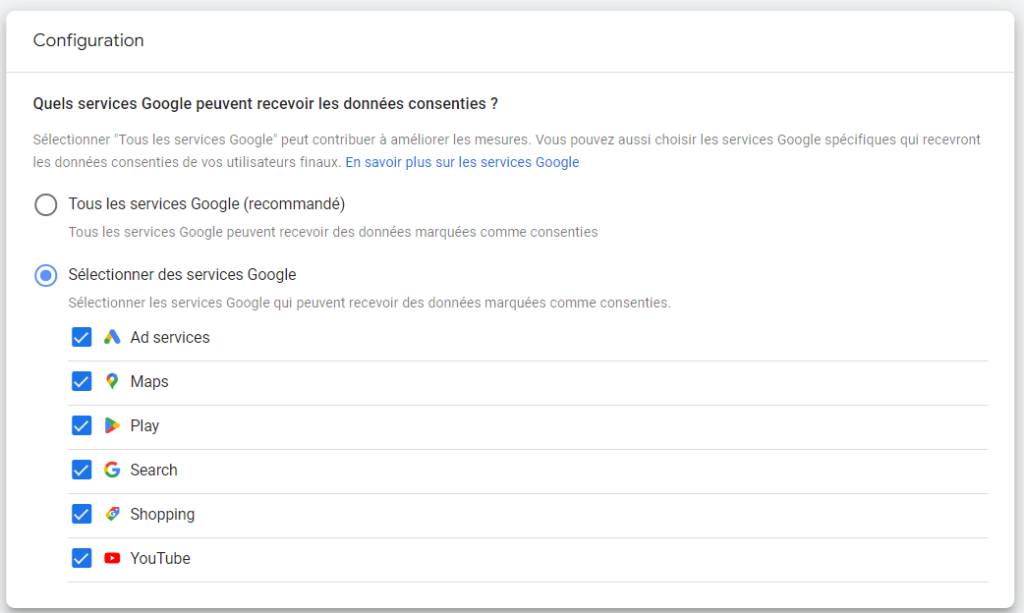Click the Google Search G icon

pyautogui.click(x=112, y=470)
